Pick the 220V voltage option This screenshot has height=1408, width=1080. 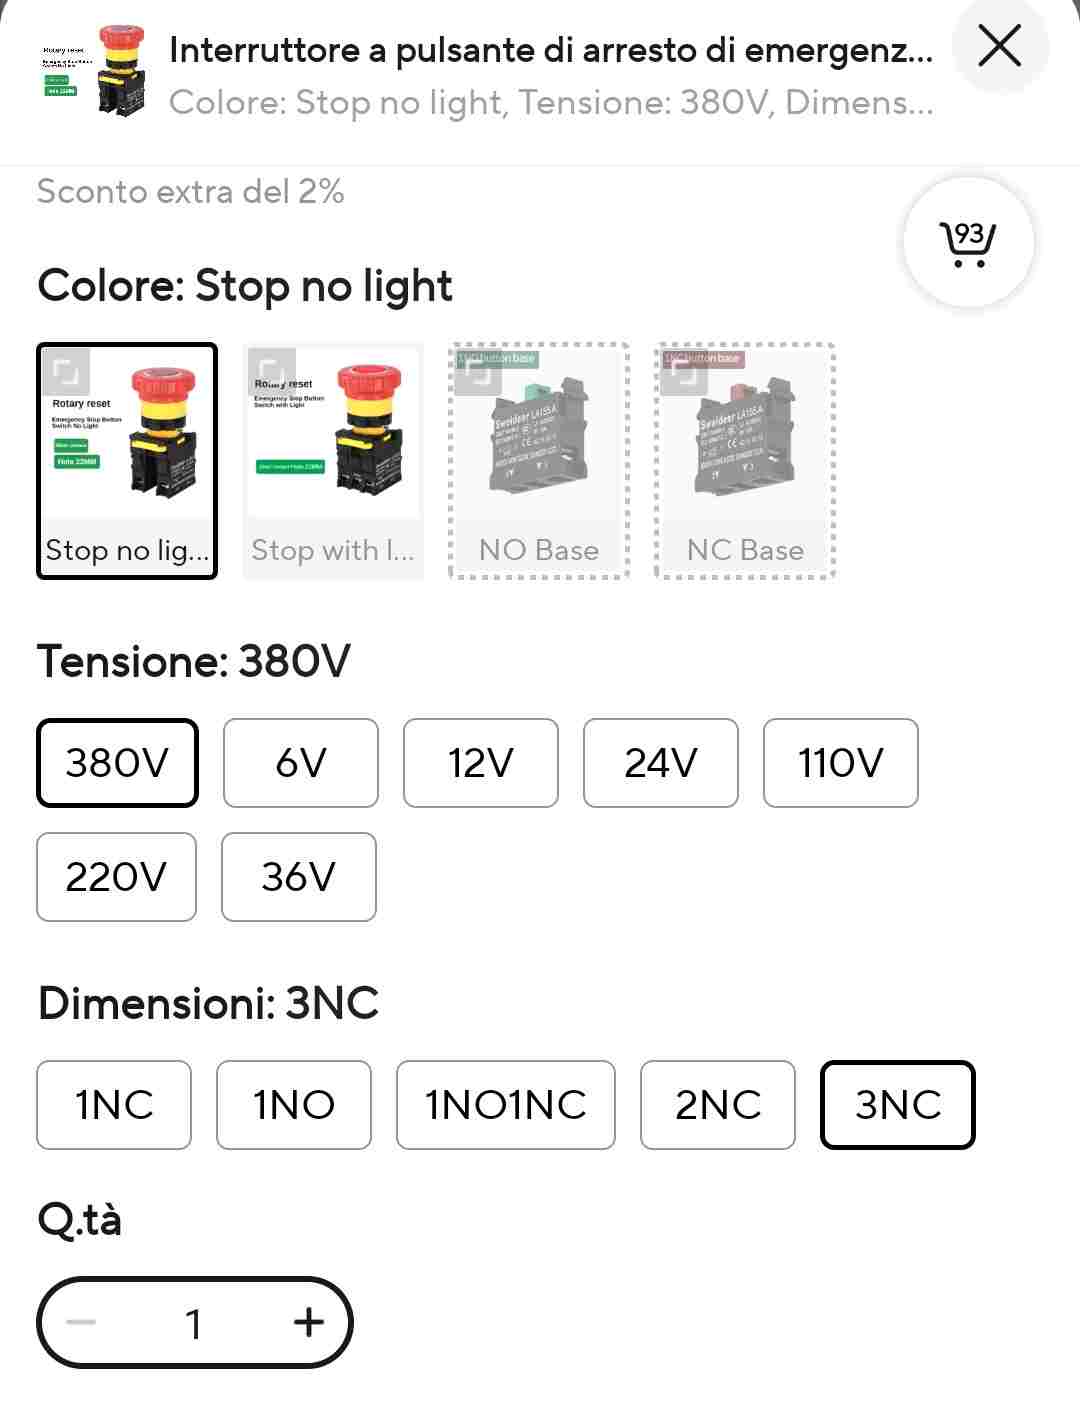(116, 877)
